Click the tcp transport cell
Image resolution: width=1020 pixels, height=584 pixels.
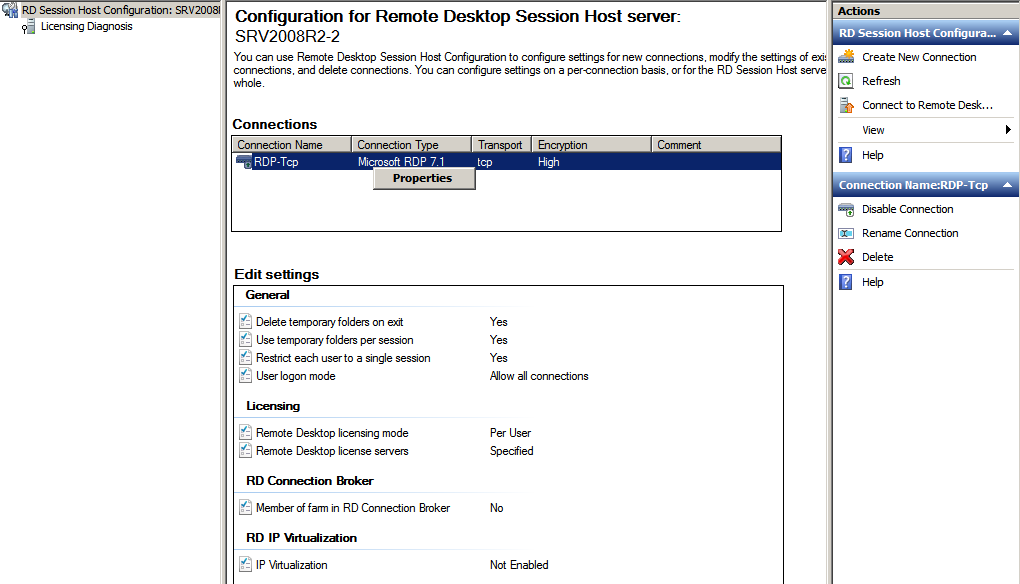tap(485, 162)
